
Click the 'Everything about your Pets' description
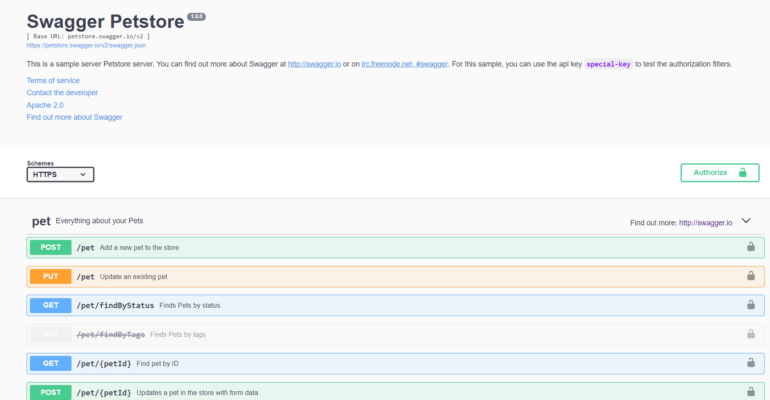pyautogui.click(x=99, y=221)
